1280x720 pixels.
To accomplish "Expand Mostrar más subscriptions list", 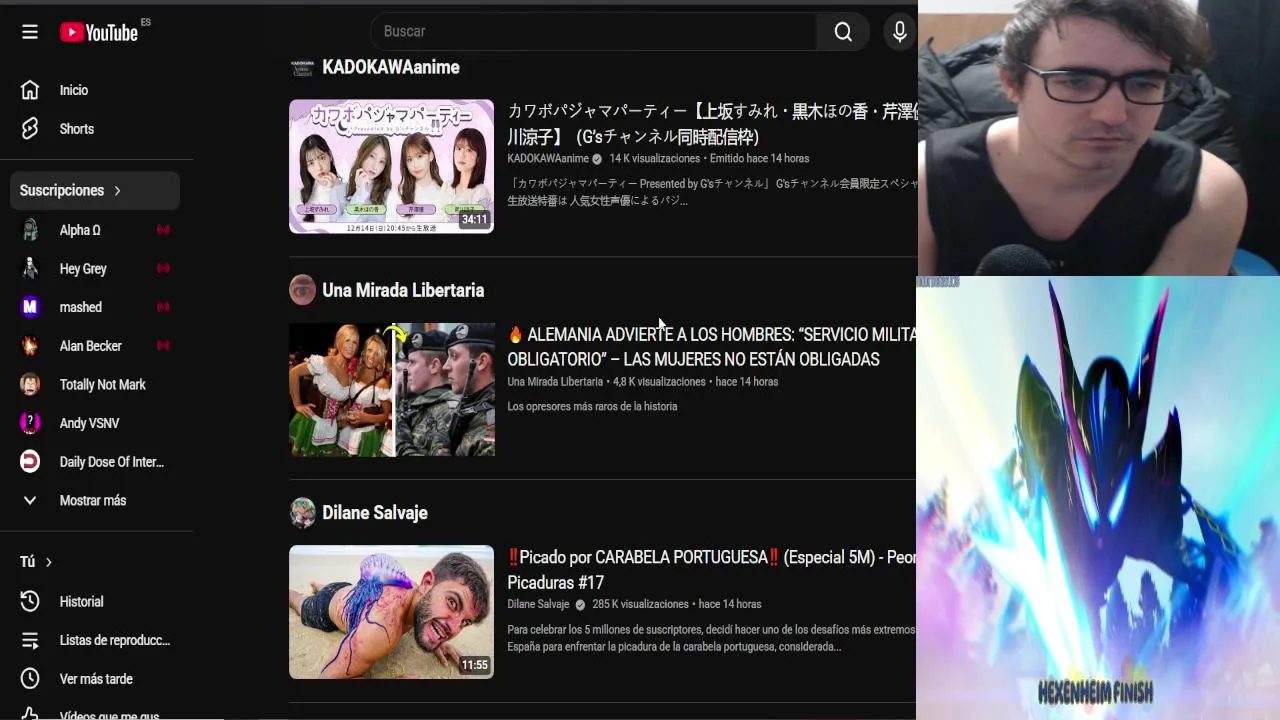I will coord(95,500).
